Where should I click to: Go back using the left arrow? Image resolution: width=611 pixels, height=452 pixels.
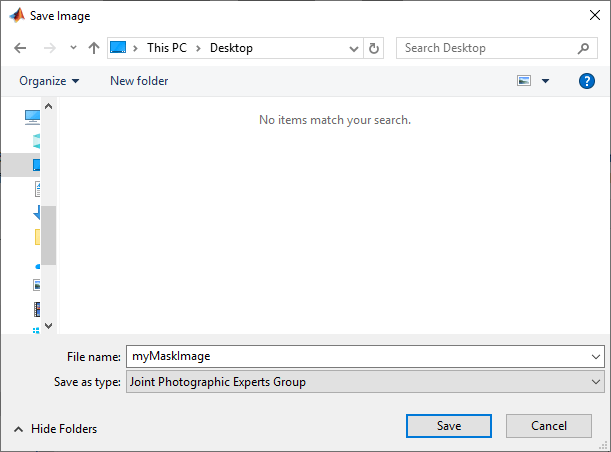pos(20,48)
